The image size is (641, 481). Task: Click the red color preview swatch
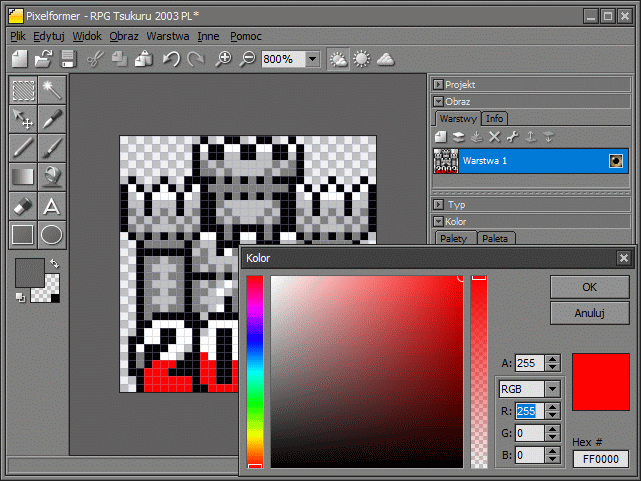[601, 382]
